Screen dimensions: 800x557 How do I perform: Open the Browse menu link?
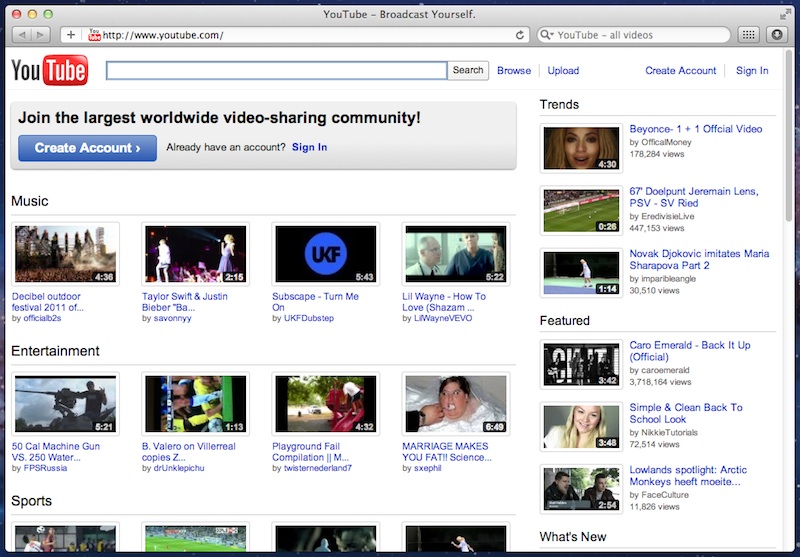tap(514, 71)
